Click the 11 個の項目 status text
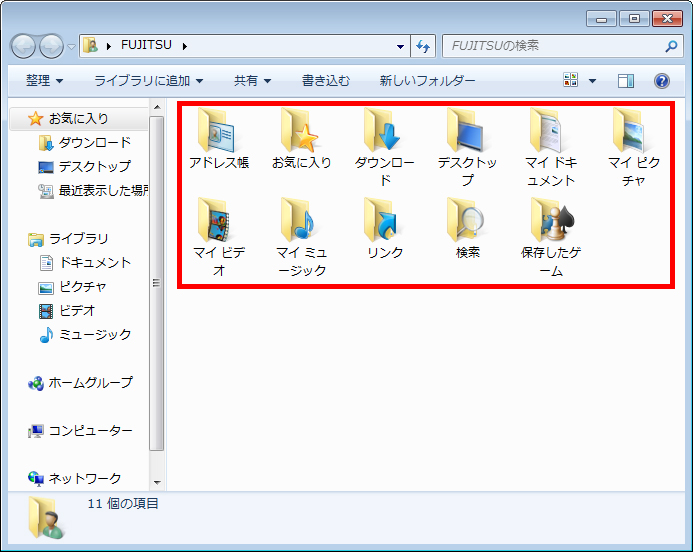This screenshot has height=552, width=693. [123, 503]
